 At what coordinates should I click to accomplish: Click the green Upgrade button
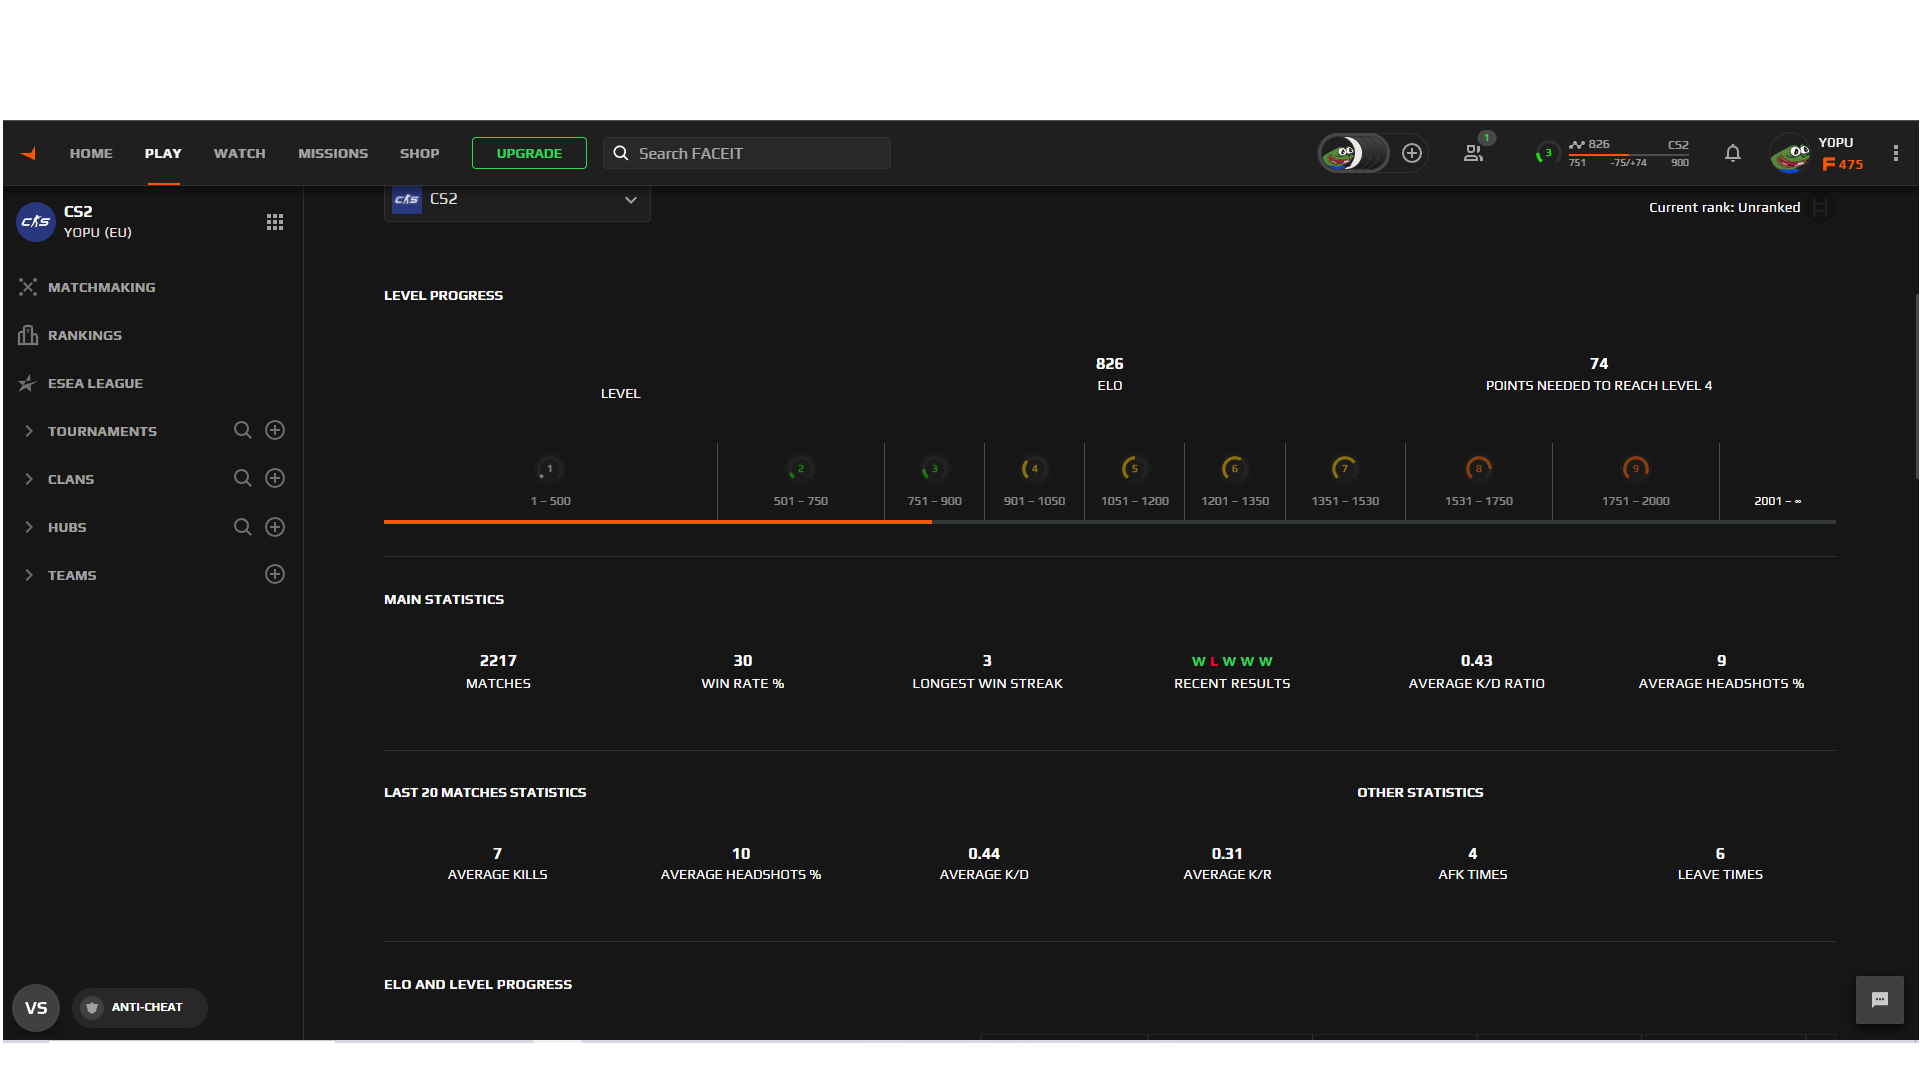(x=529, y=153)
